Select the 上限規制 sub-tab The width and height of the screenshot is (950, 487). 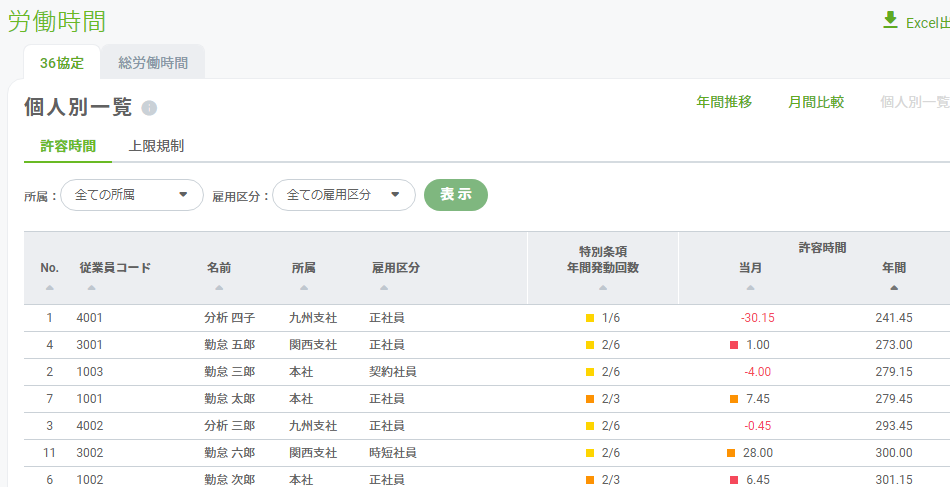[156, 146]
